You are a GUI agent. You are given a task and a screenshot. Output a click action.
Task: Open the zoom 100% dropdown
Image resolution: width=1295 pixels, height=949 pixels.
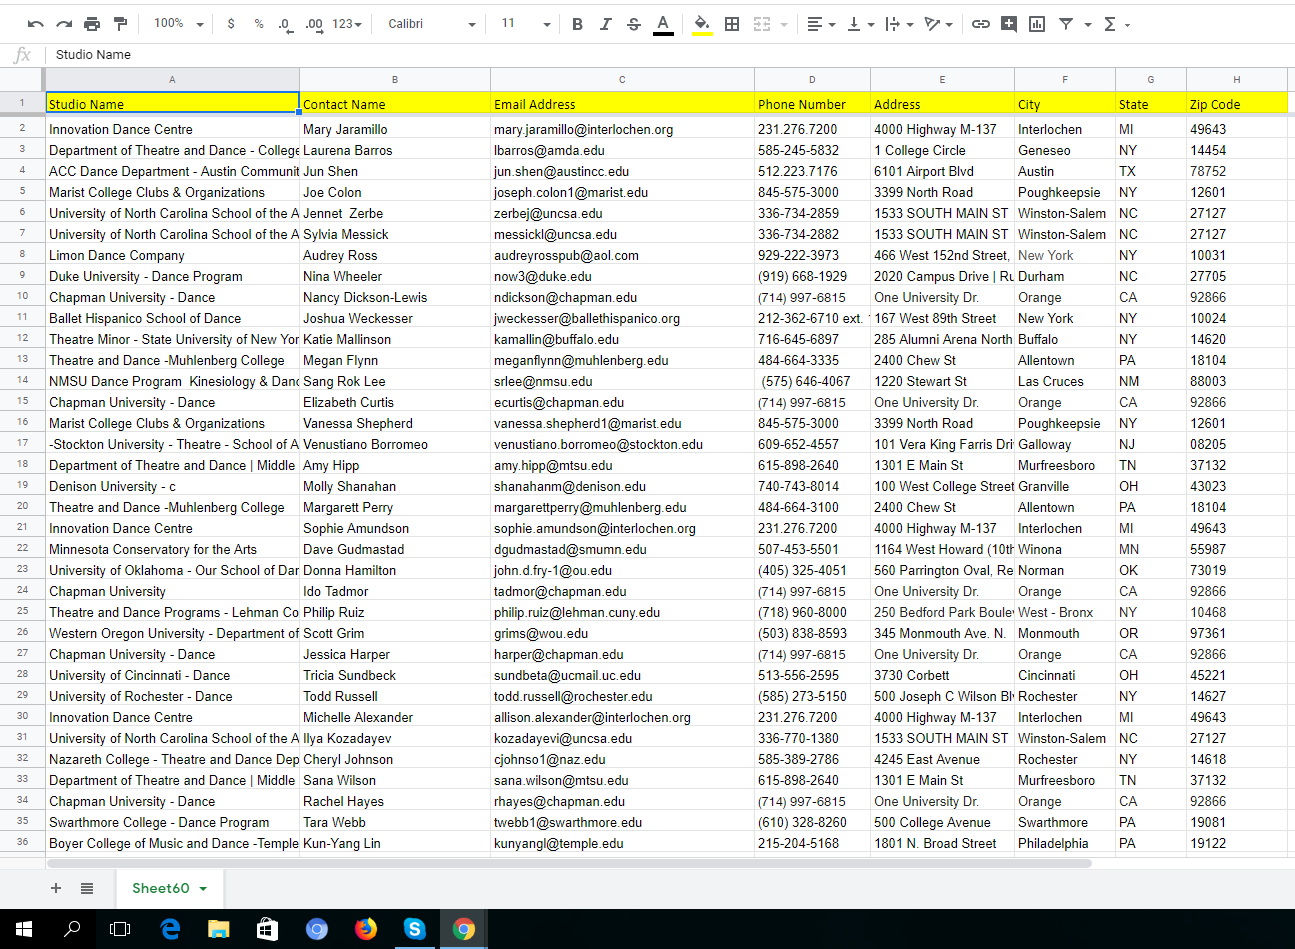(x=178, y=24)
